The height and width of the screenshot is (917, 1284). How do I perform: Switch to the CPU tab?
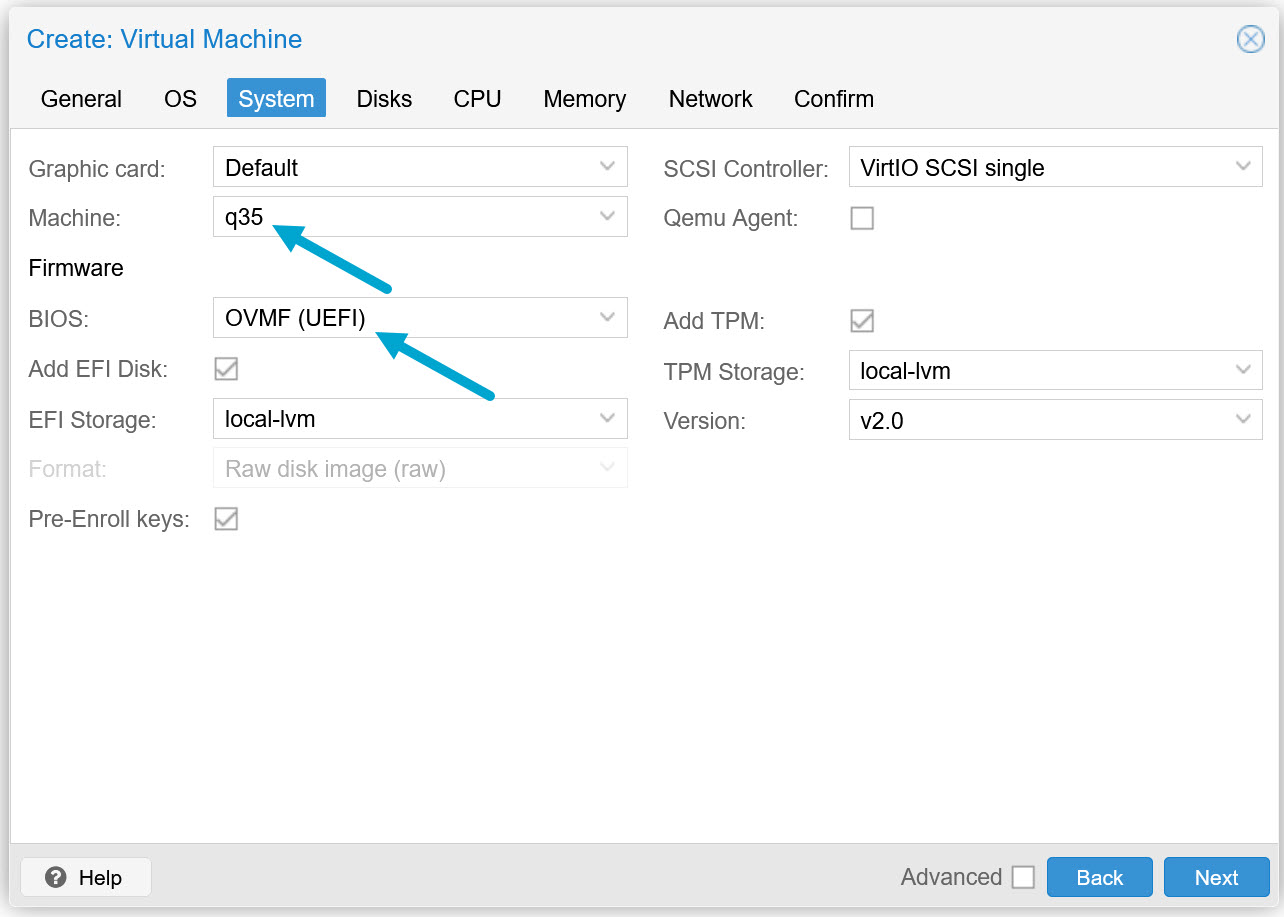[x=477, y=98]
